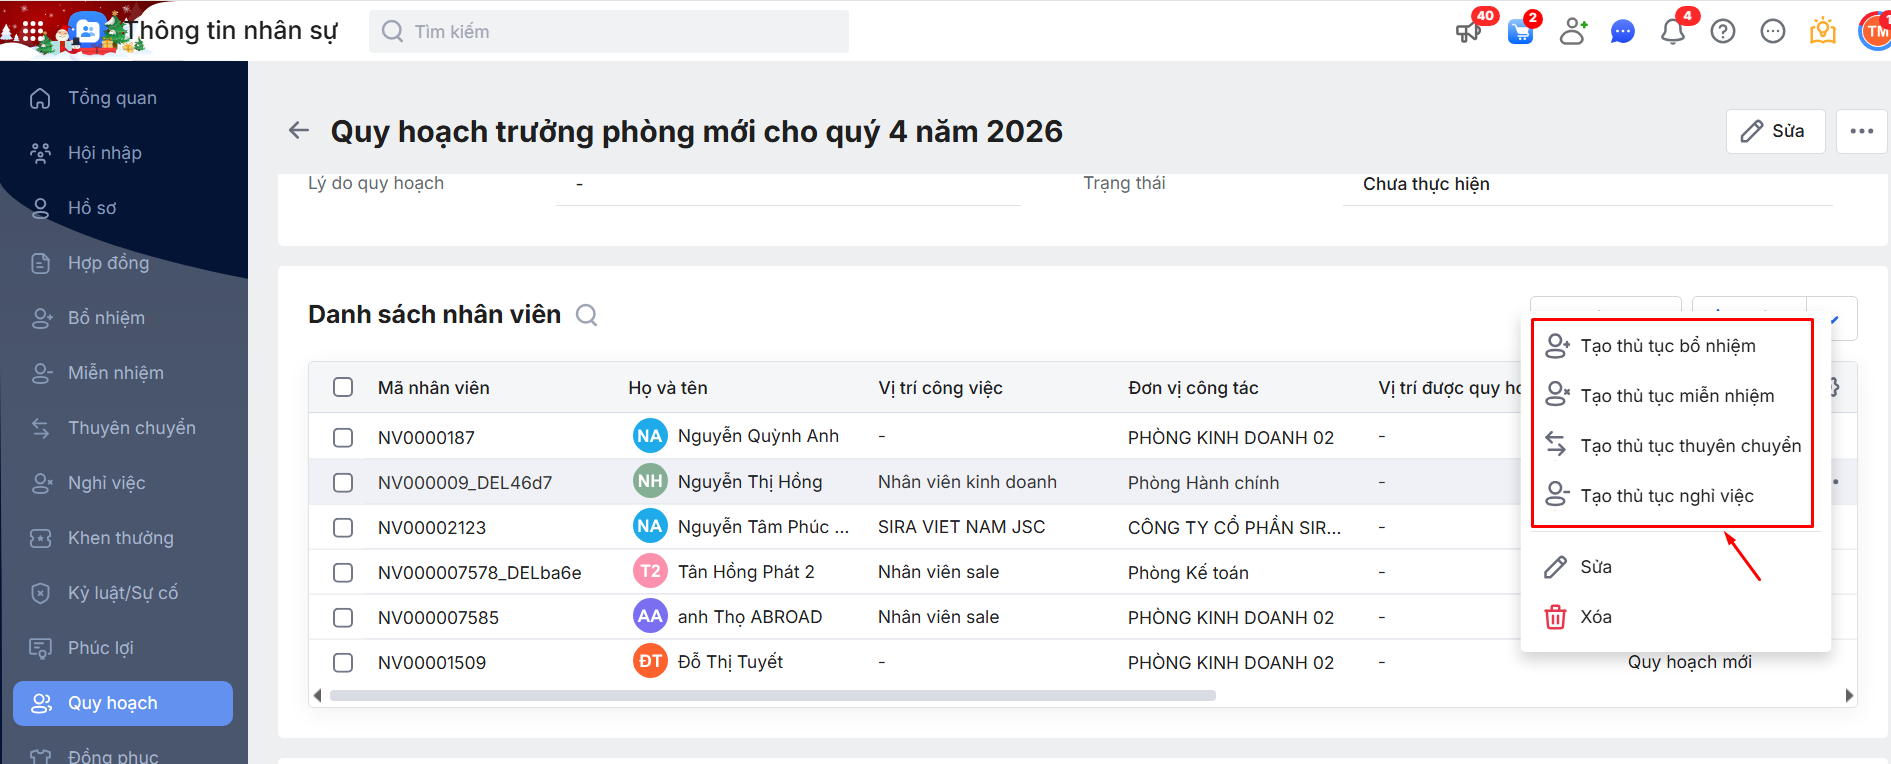1891x764 pixels.
Task: Check the box for employee NV0000187
Action: coord(343,437)
